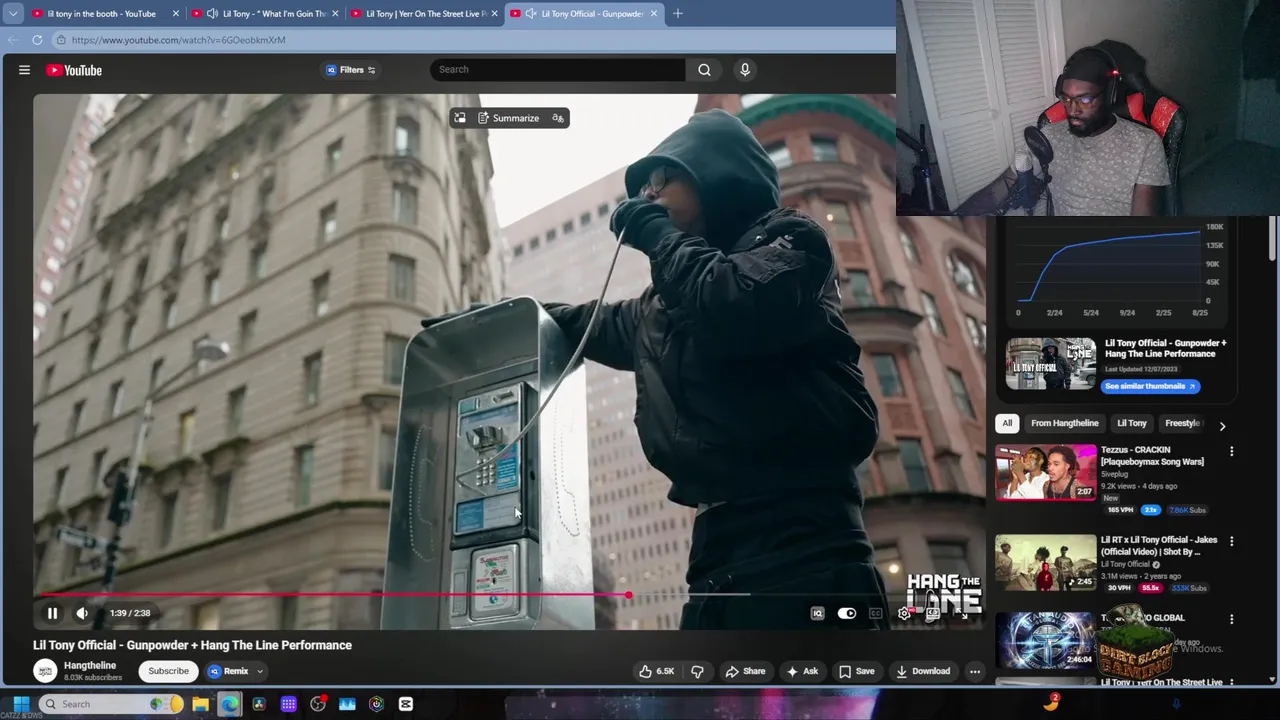1280x720 pixels.
Task: Focus the YouTube Search field
Action: coord(558,69)
